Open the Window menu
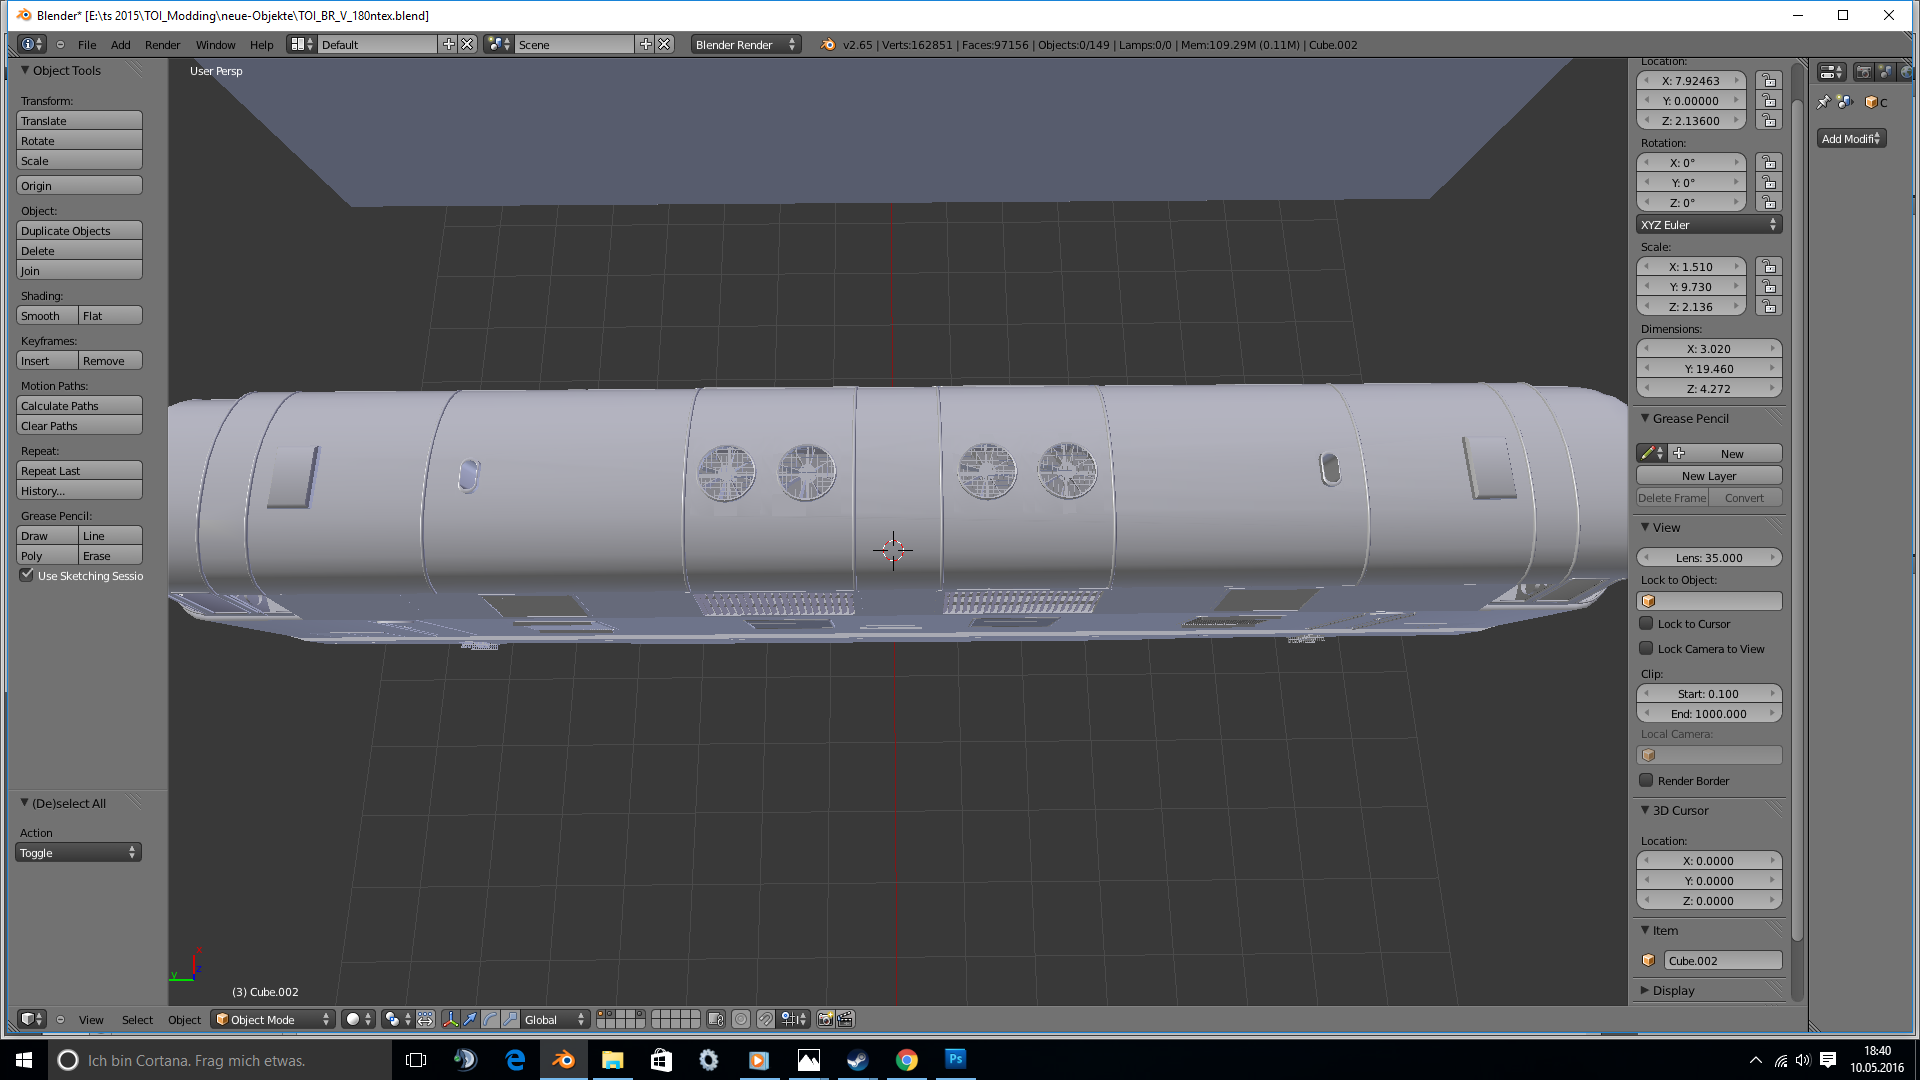This screenshot has height=1080, width=1920. tap(215, 45)
